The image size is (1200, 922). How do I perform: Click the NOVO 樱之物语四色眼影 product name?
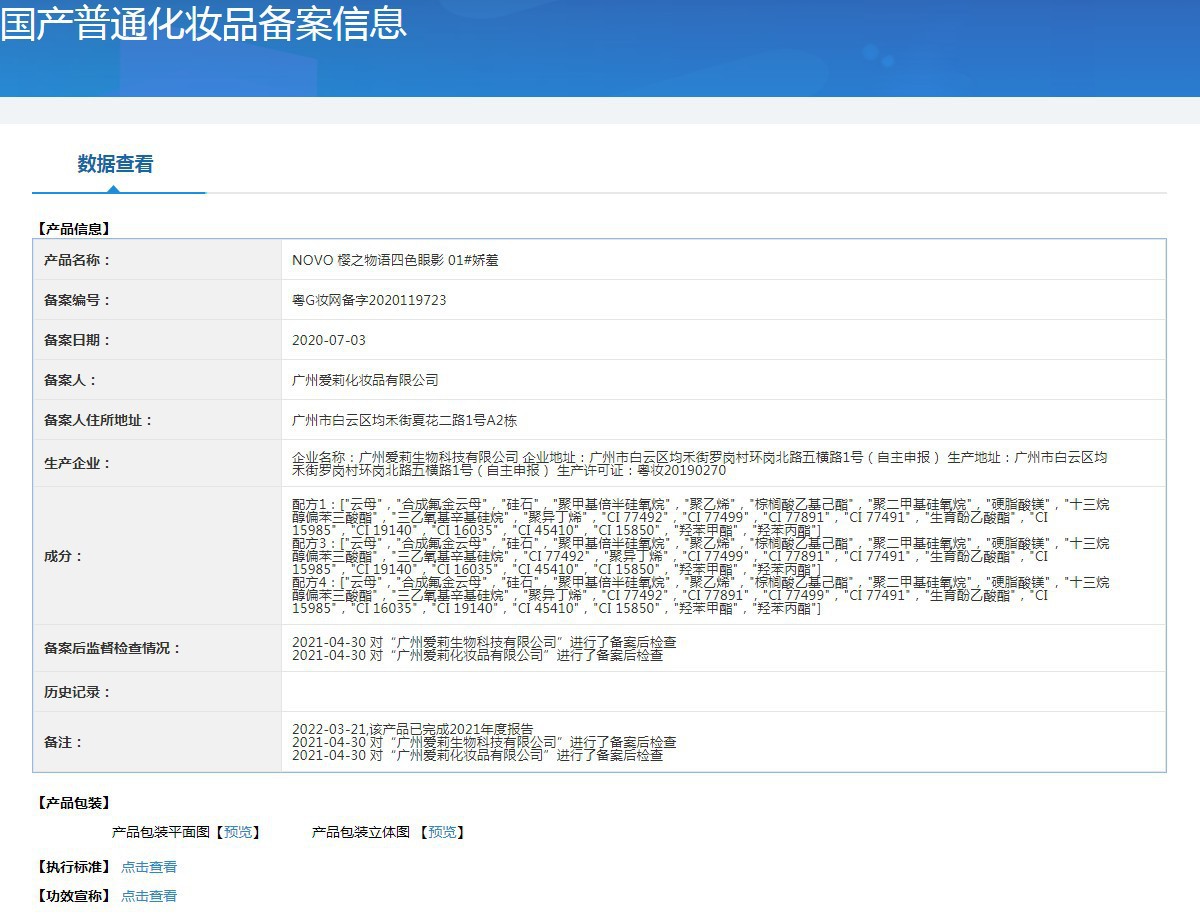tap(395, 260)
